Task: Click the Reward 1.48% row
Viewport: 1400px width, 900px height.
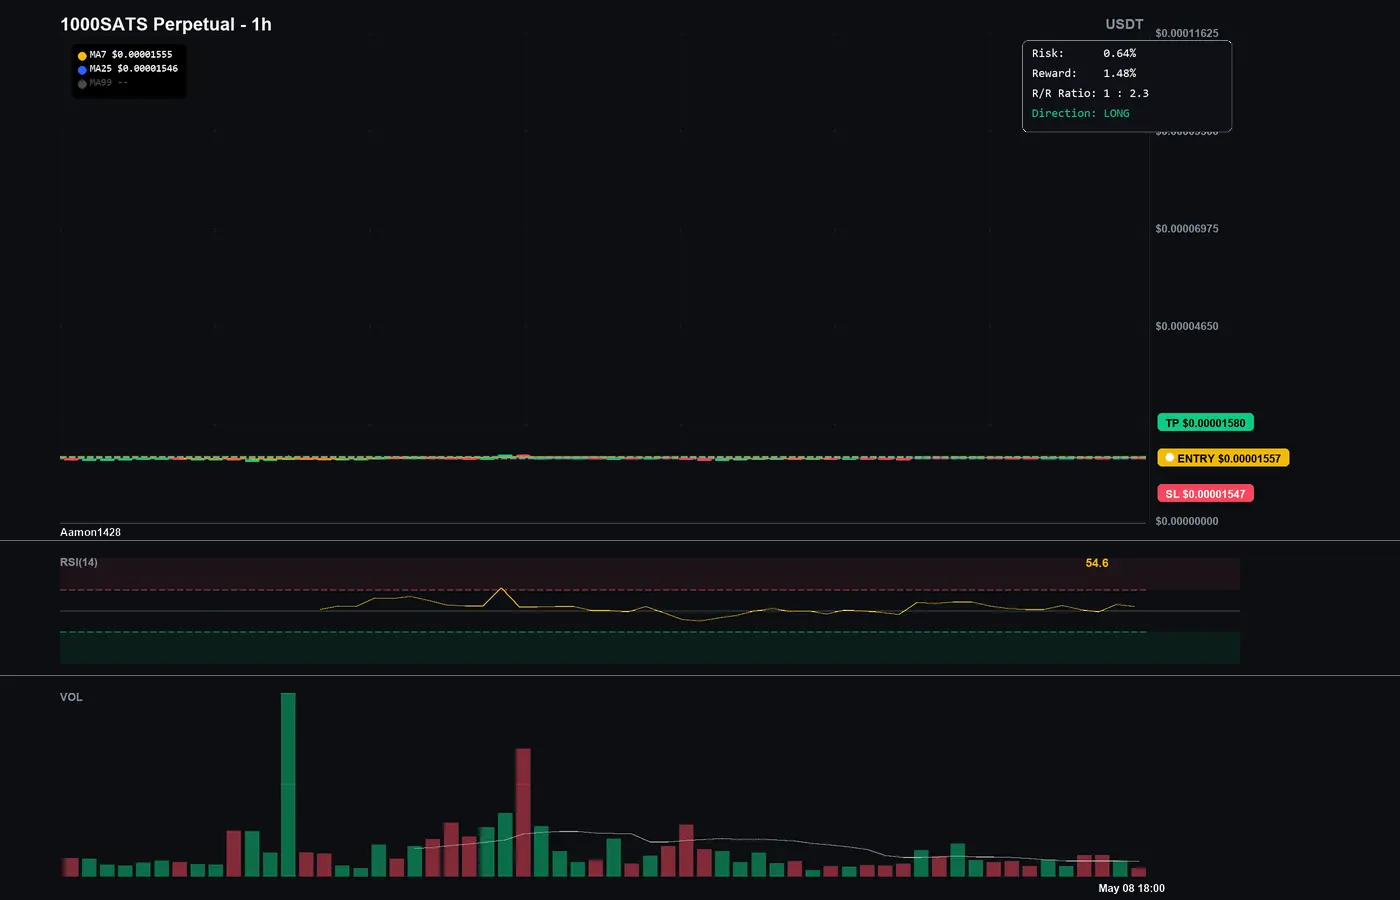Action: (x=1084, y=74)
